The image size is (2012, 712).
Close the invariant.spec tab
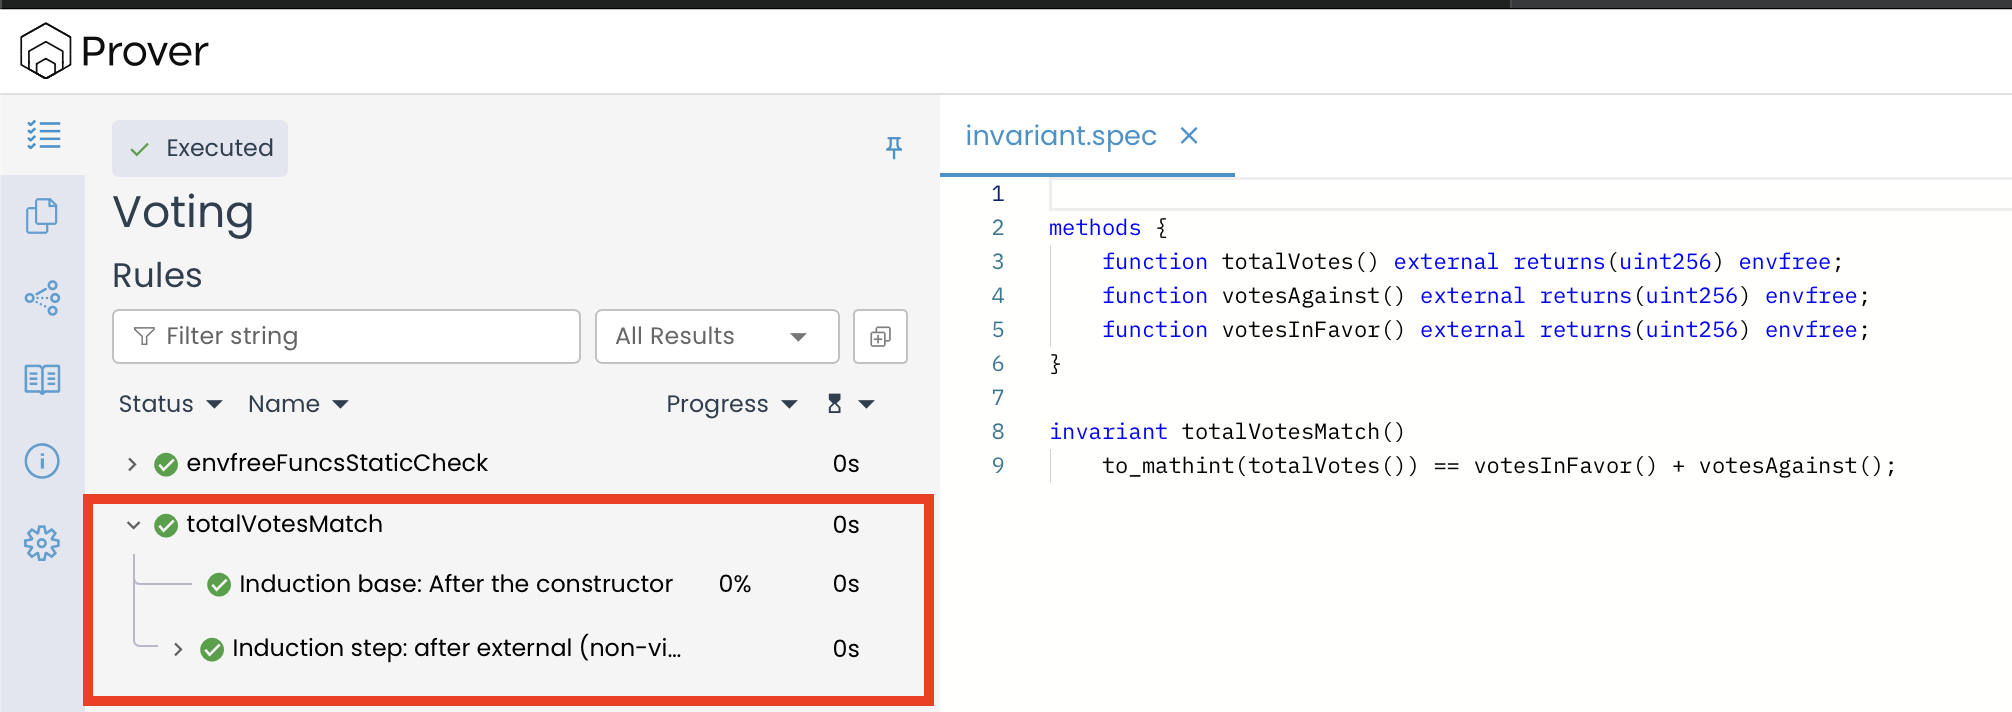tap(1189, 136)
